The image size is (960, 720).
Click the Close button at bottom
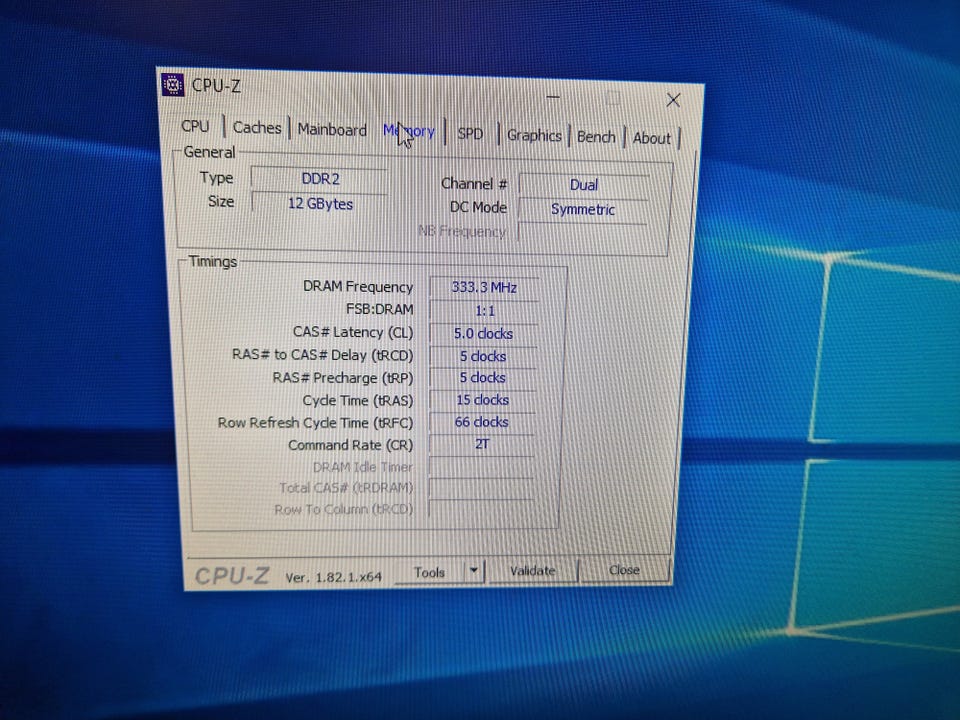point(624,569)
